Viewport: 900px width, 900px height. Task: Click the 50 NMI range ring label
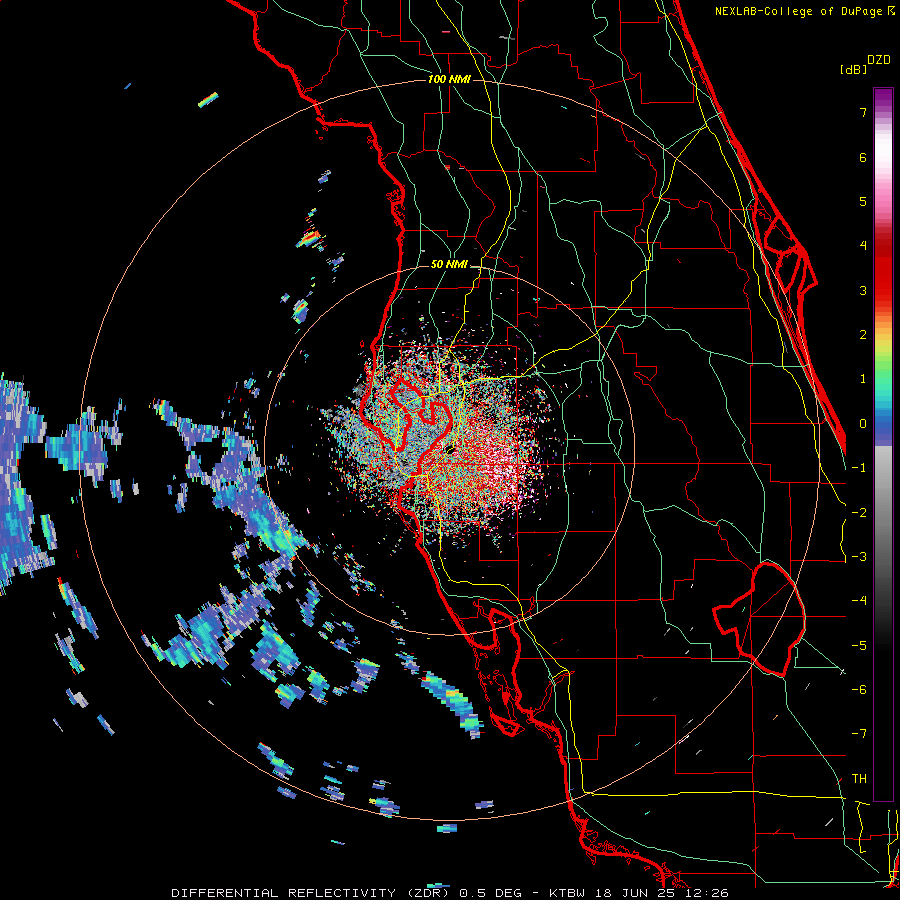click(x=449, y=264)
